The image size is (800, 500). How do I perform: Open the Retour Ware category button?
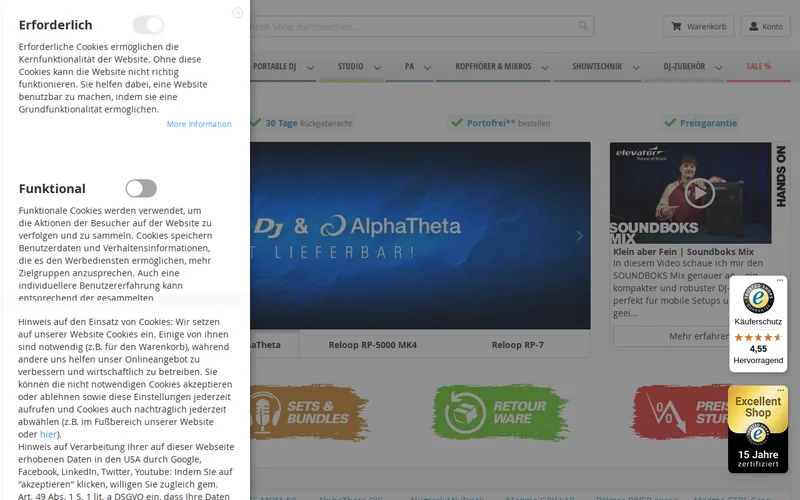[x=500, y=413]
